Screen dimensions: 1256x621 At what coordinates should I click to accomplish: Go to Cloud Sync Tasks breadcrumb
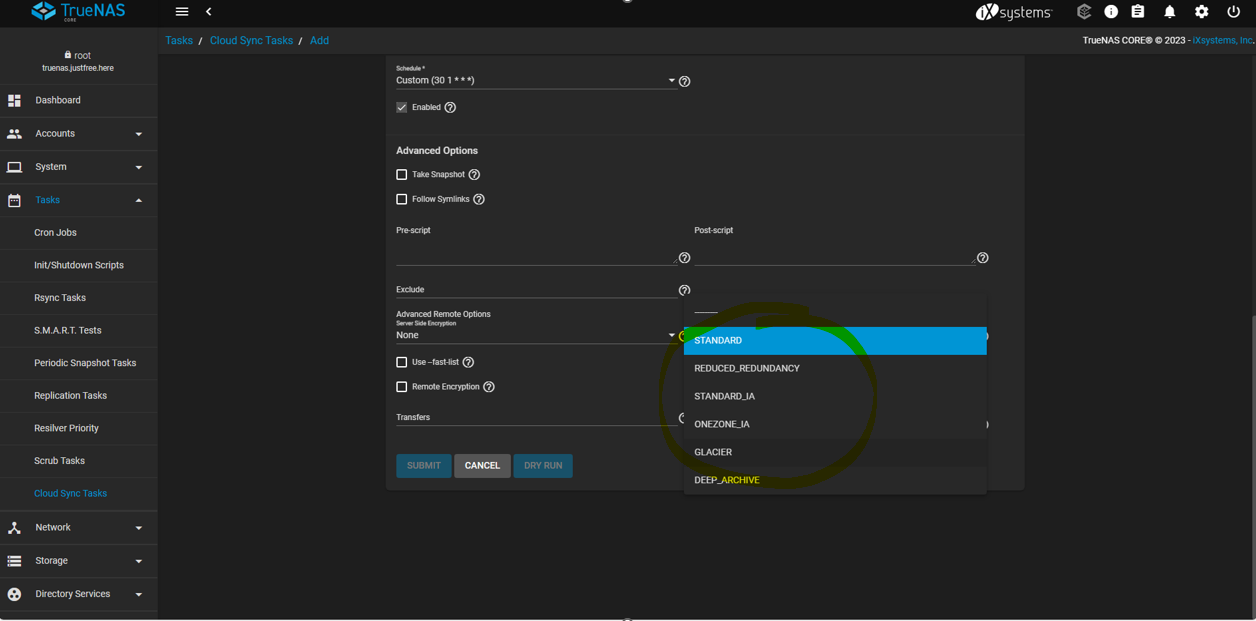point(251,41)
